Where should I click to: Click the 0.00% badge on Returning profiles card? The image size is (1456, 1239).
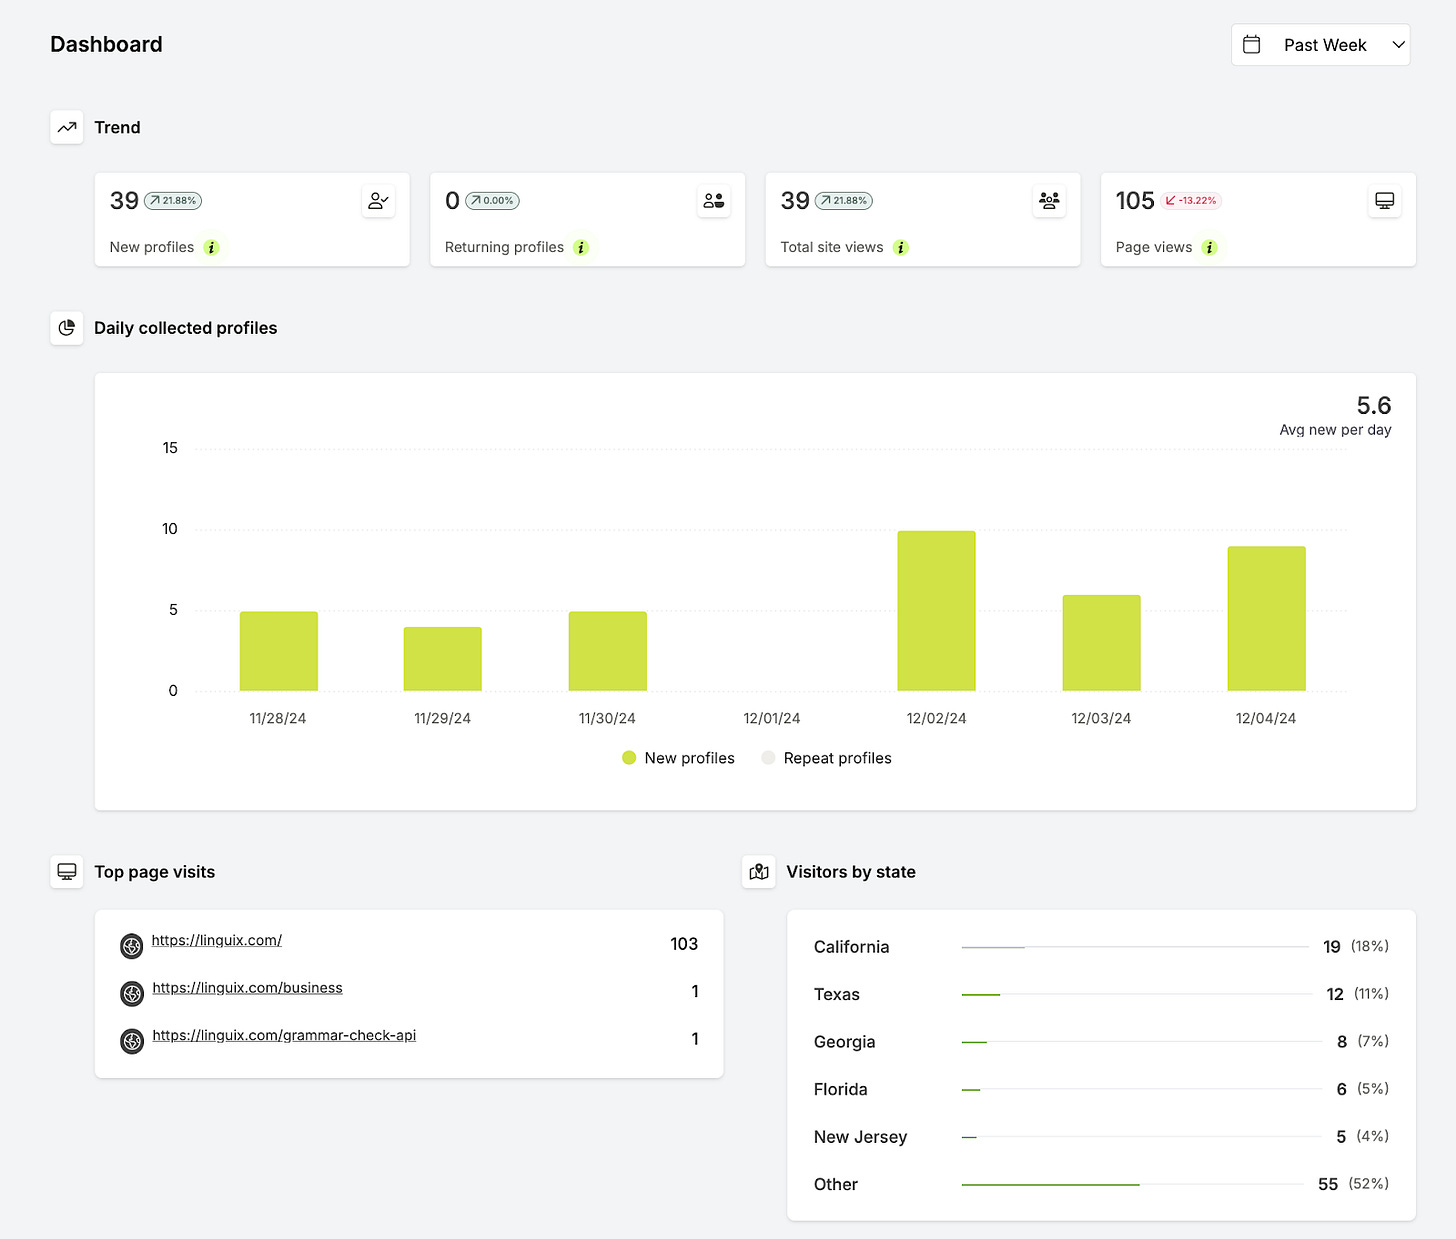[492, 201]
